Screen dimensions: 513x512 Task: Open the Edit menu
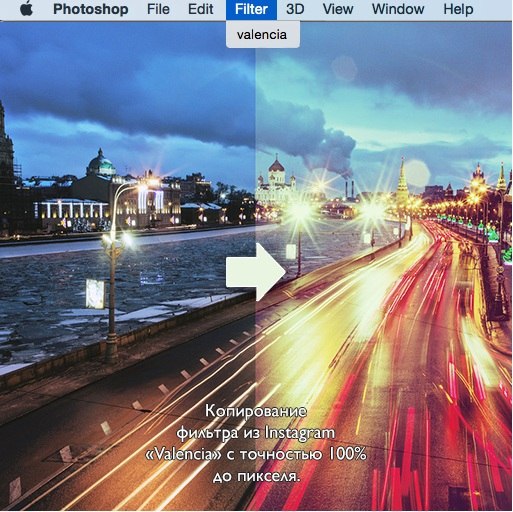tap(200, 9)
